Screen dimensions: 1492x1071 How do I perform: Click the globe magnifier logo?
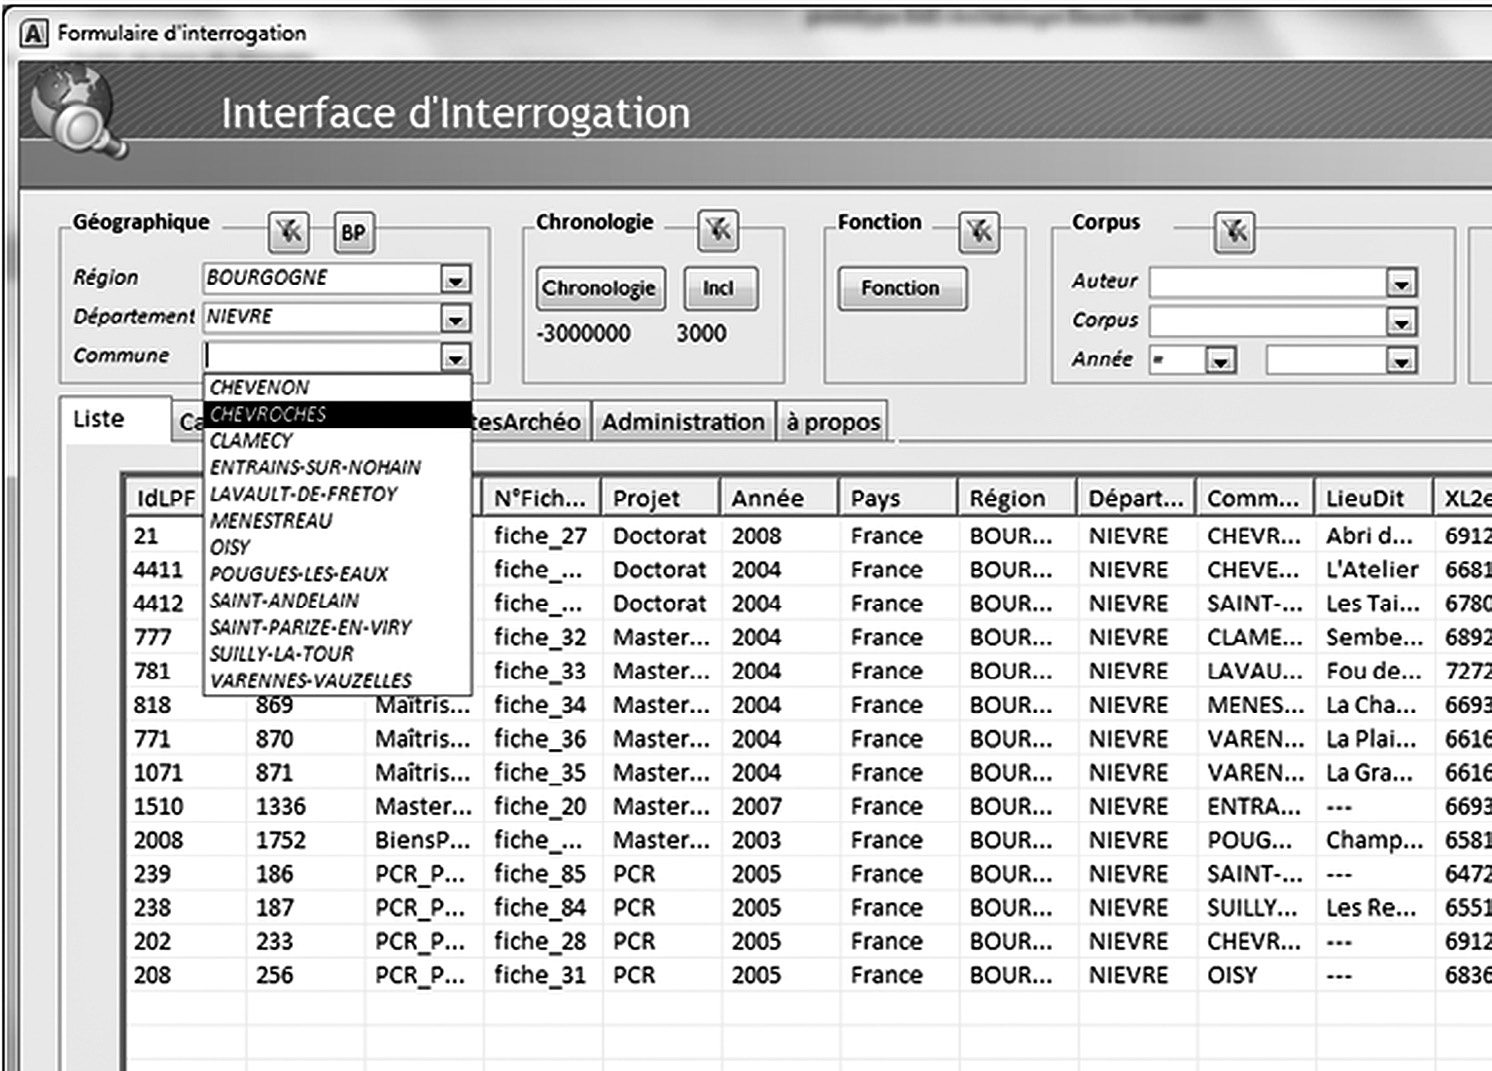coord(78,113)
